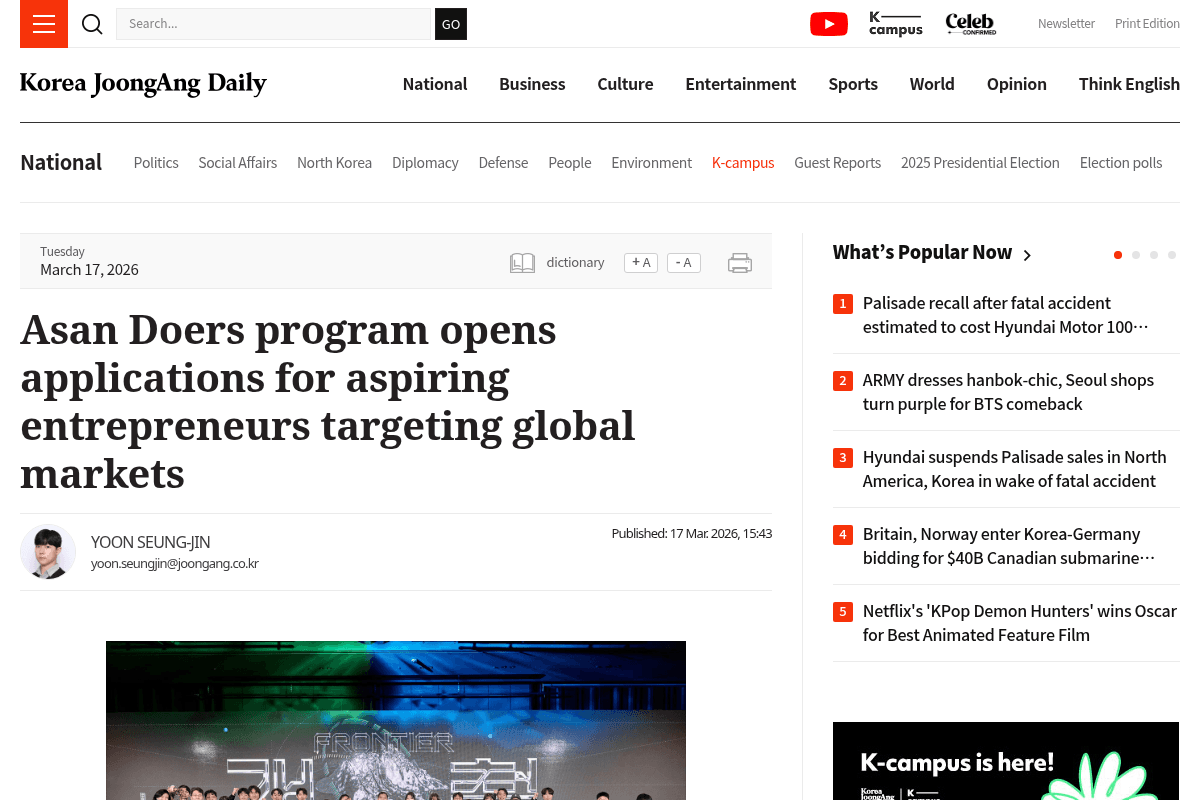Select the World menu item

(x=931, y=84)
